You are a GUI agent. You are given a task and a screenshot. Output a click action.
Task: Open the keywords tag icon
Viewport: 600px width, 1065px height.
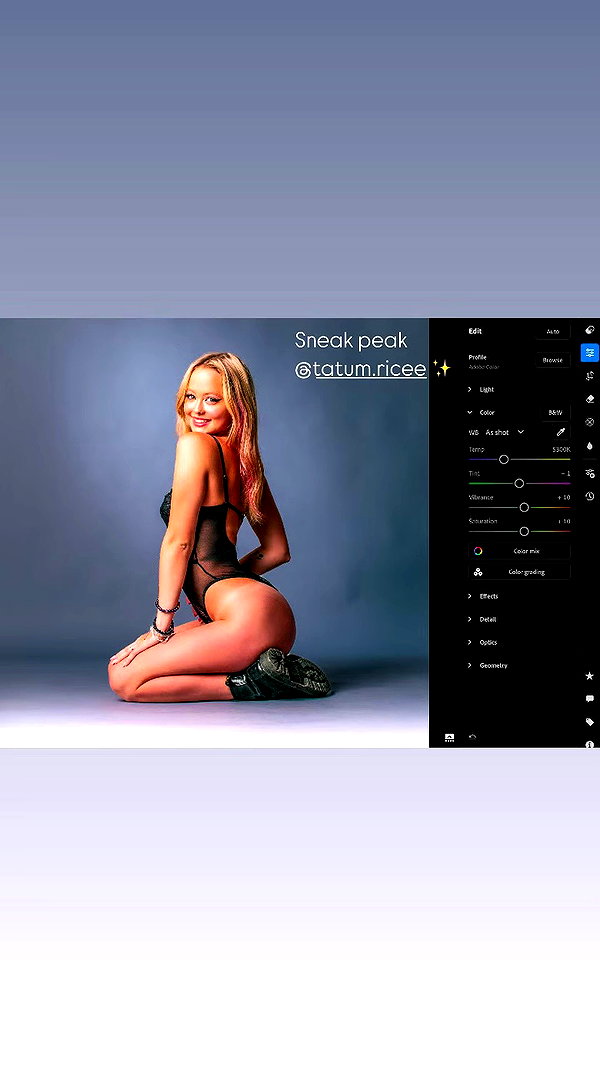[589, 722]
